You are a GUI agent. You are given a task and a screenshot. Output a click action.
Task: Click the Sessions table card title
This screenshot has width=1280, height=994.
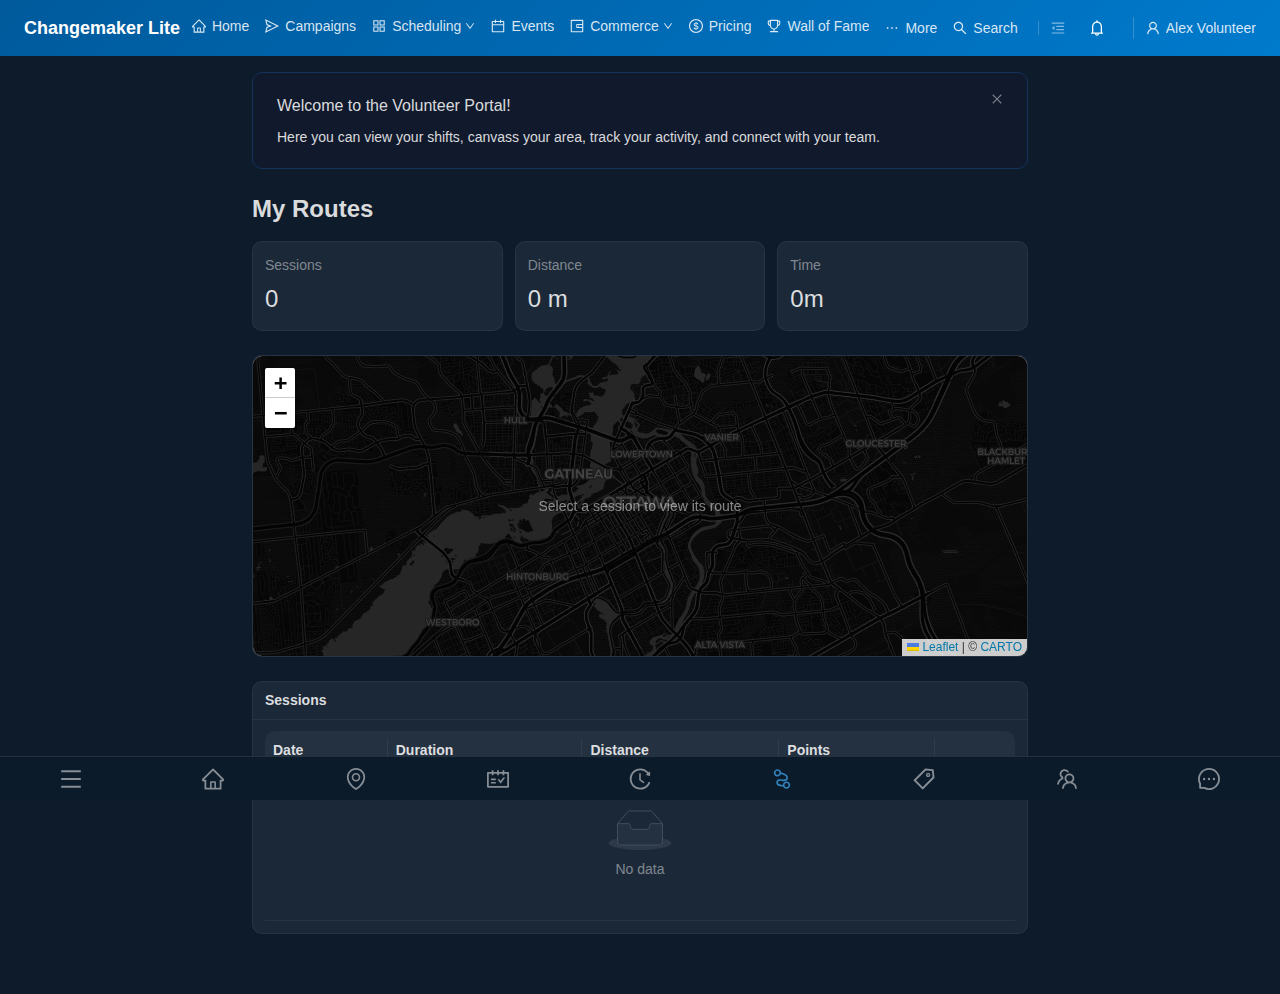[x=296, y=700]
